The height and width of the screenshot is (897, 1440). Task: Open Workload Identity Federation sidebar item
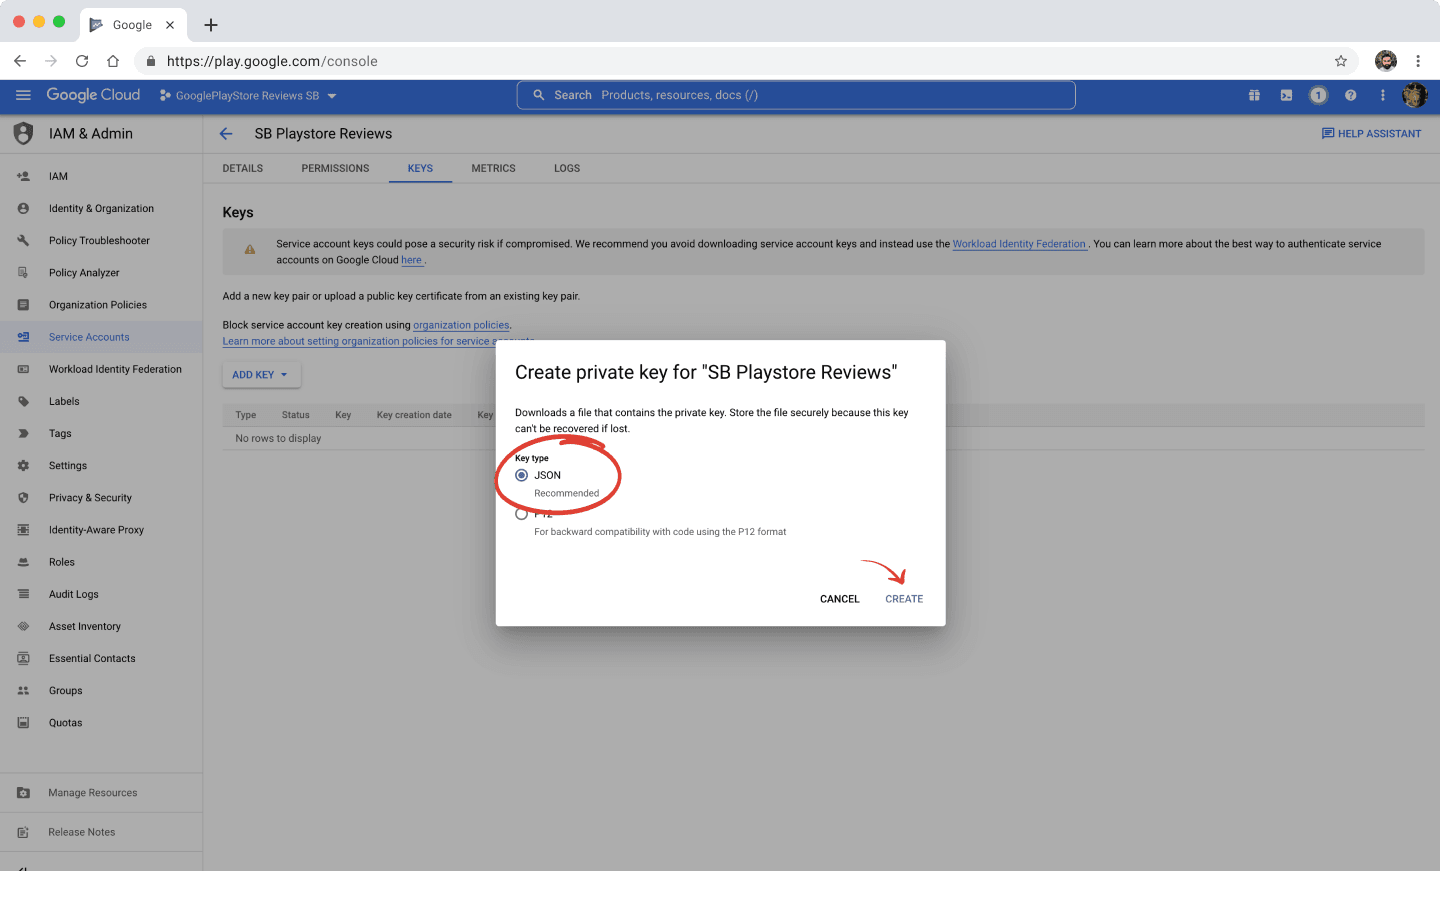click(x=101, y=369)
